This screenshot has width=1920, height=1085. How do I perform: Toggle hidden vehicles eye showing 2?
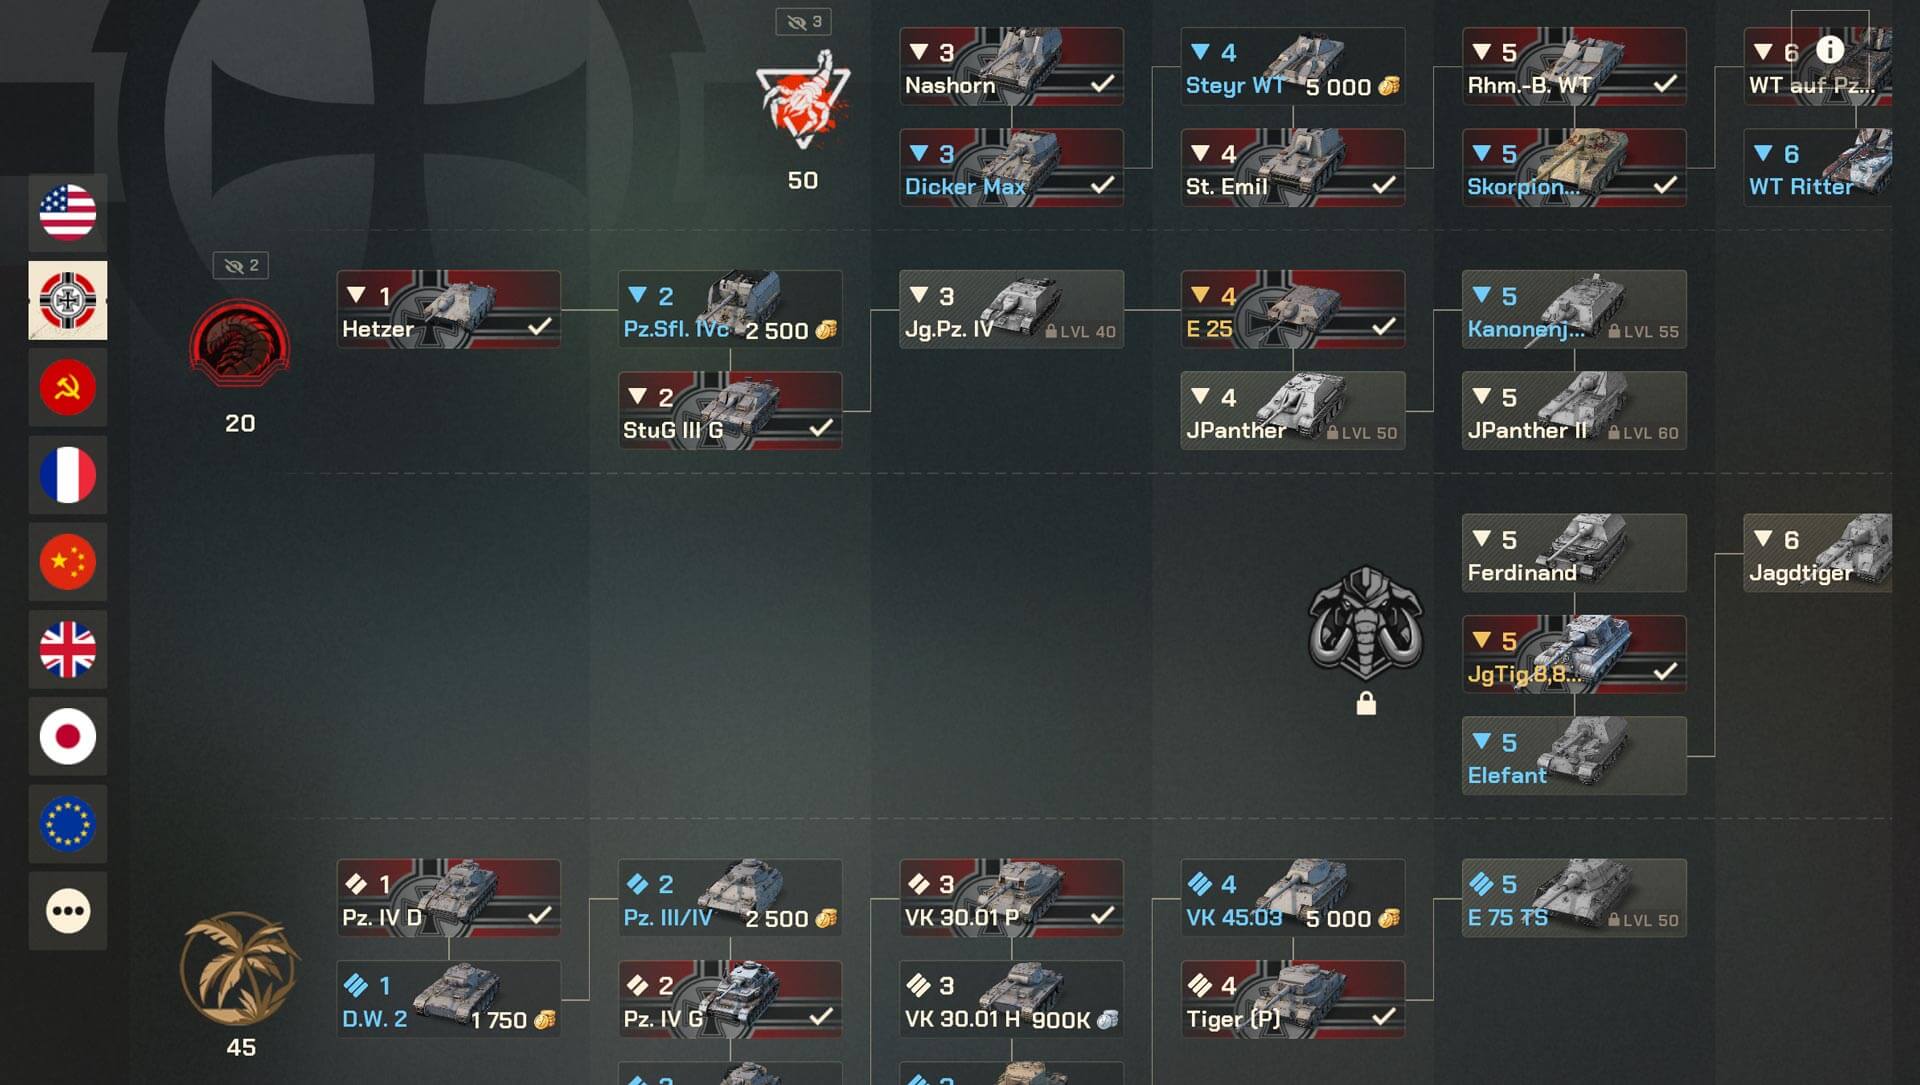pyautogui.click(x=240, y=266)
